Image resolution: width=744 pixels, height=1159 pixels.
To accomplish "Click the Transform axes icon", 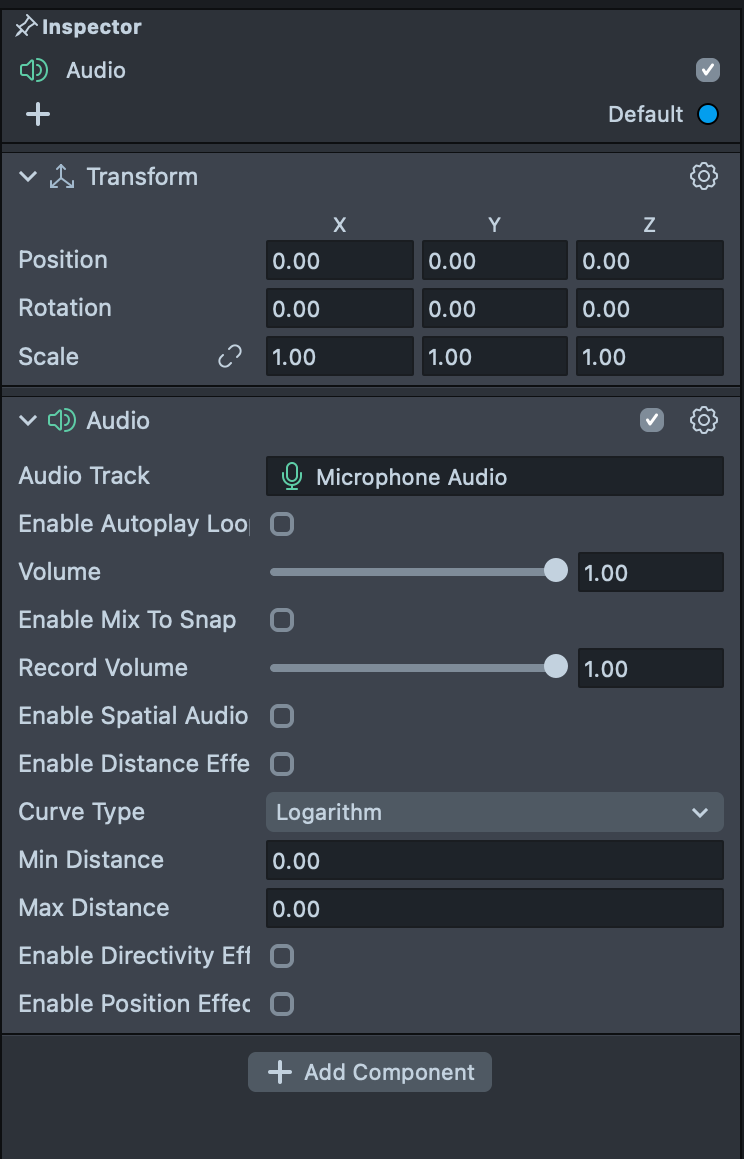I will click(62, 177).
